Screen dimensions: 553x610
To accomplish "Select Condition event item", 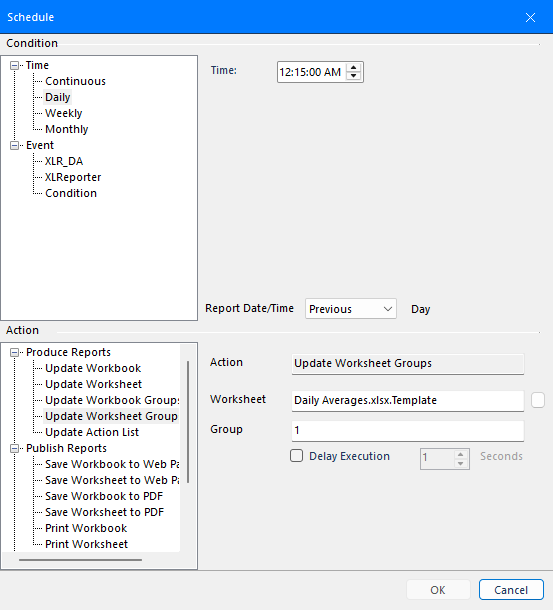I will point(71,193).
